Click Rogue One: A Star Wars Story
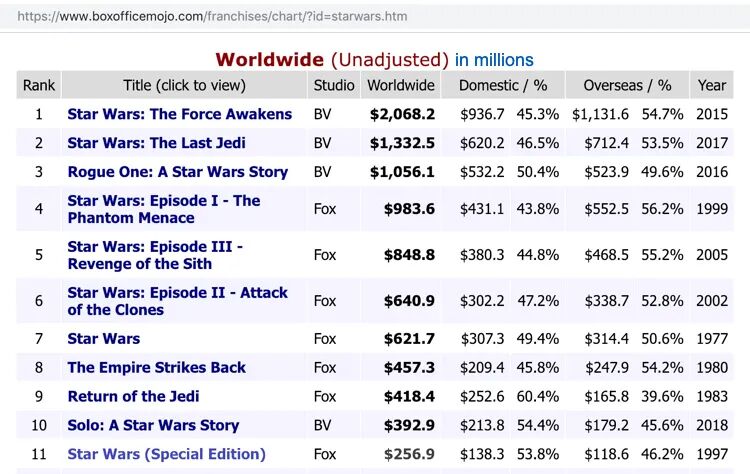The image size is (750, 474). pos(177,172)
